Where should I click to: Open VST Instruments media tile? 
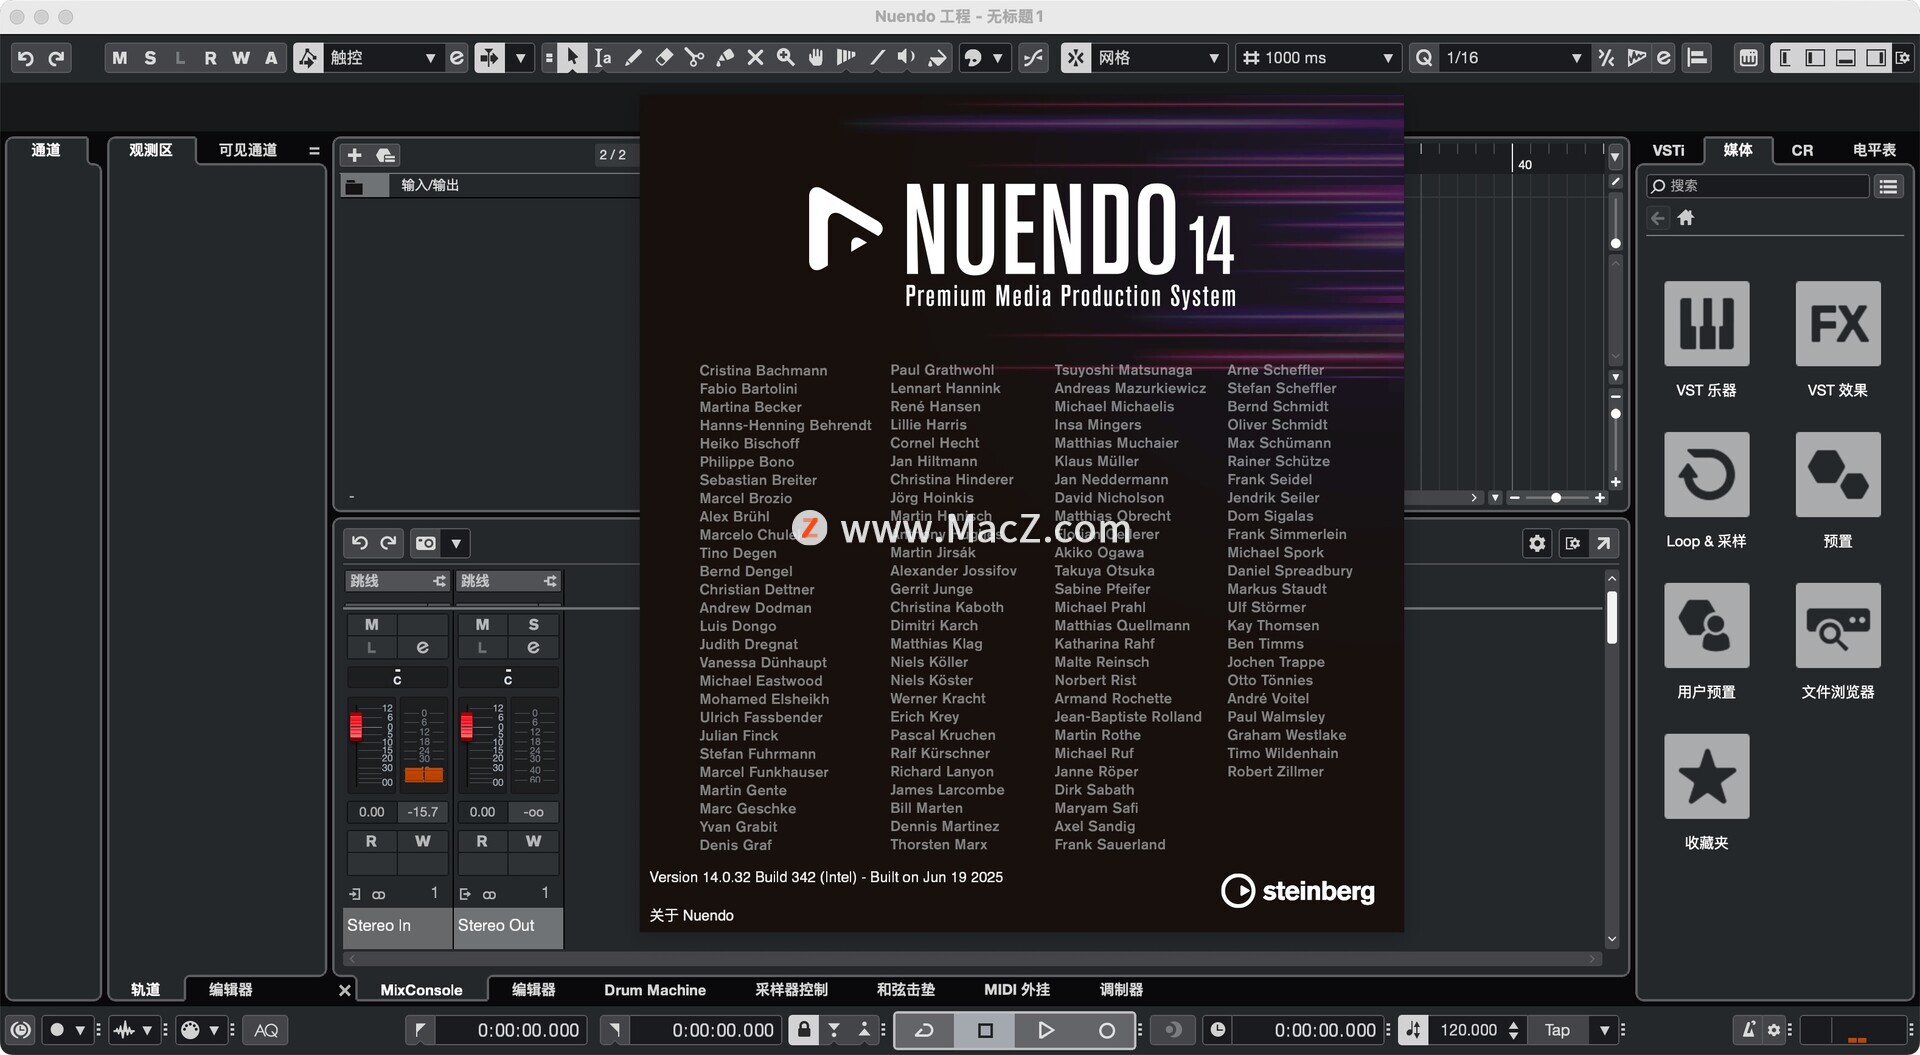coord(1706,323)
